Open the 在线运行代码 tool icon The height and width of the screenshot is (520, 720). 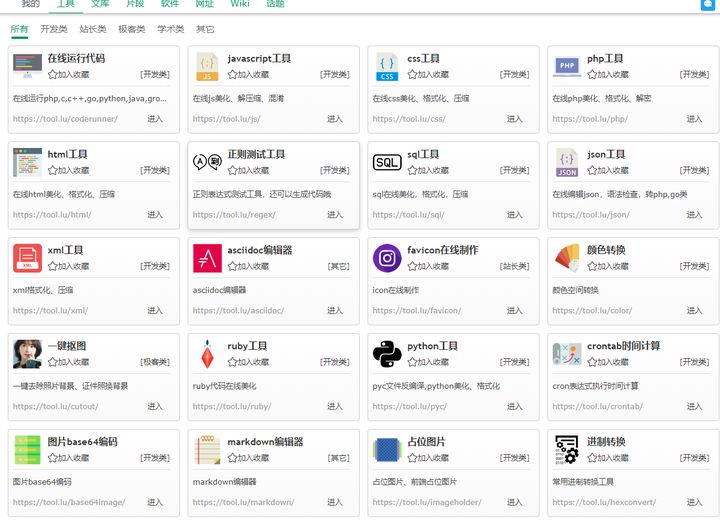click(x=28, y=67)
